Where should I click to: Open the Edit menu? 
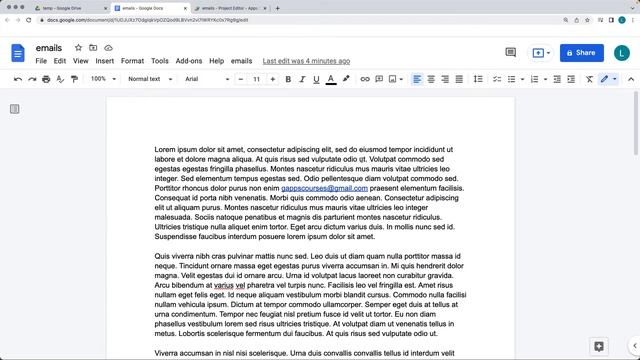60,61
